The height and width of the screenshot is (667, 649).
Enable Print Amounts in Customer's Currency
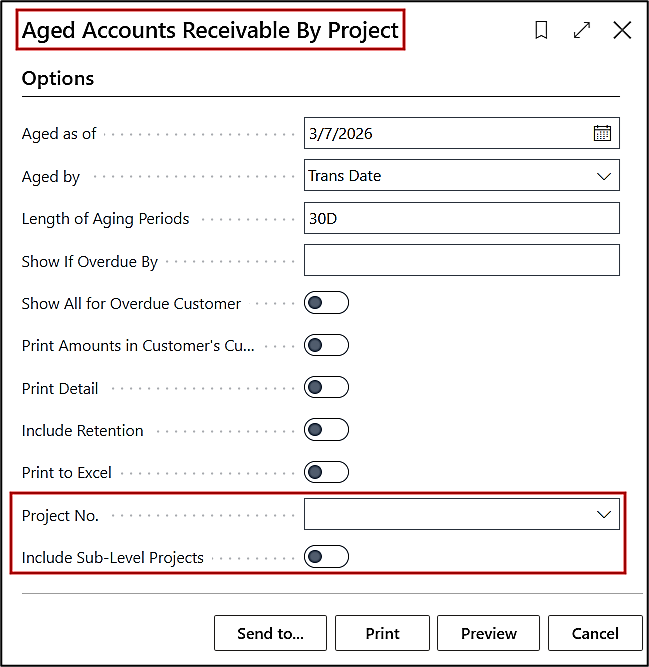click(x=326, y=345)
